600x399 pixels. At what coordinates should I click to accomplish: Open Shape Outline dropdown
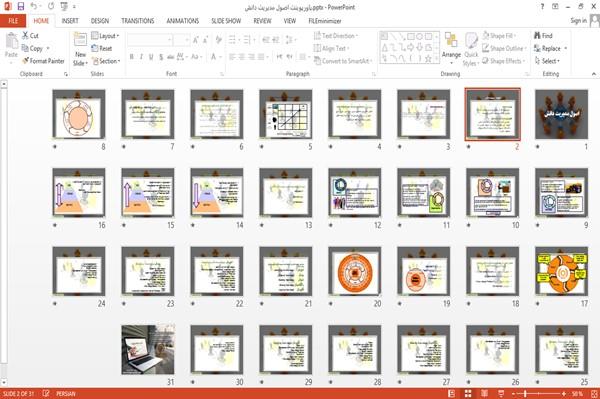504,48
